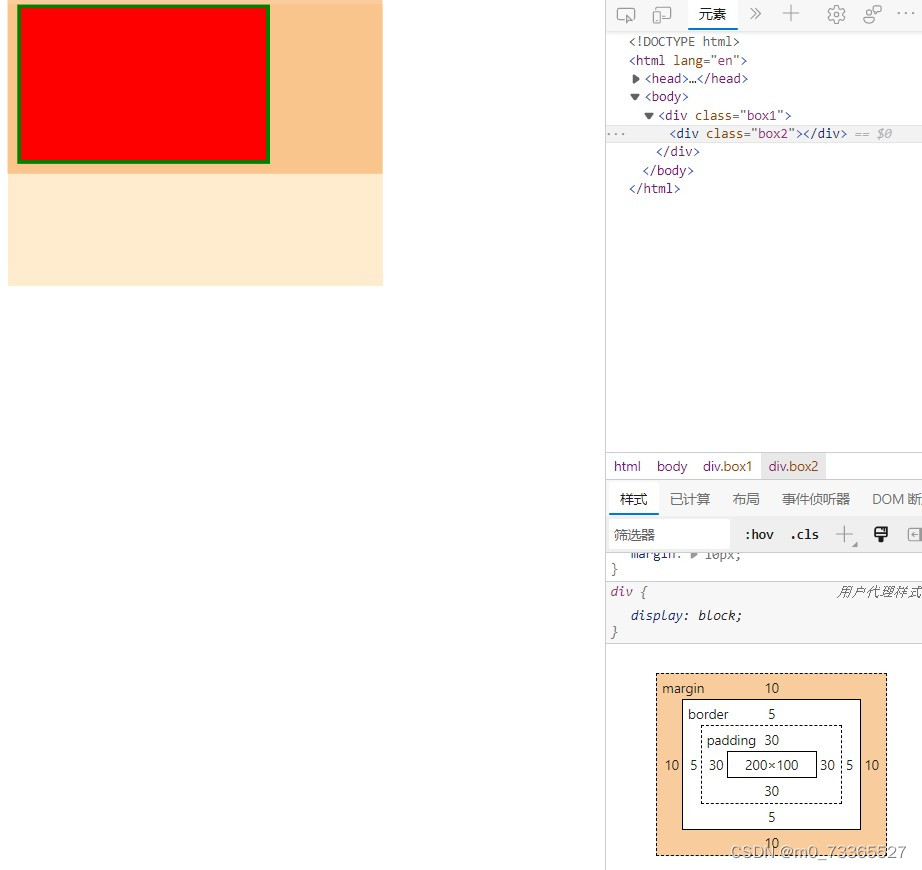
Task: Click the display: block declaration
Action: click(x=686, y=615)
